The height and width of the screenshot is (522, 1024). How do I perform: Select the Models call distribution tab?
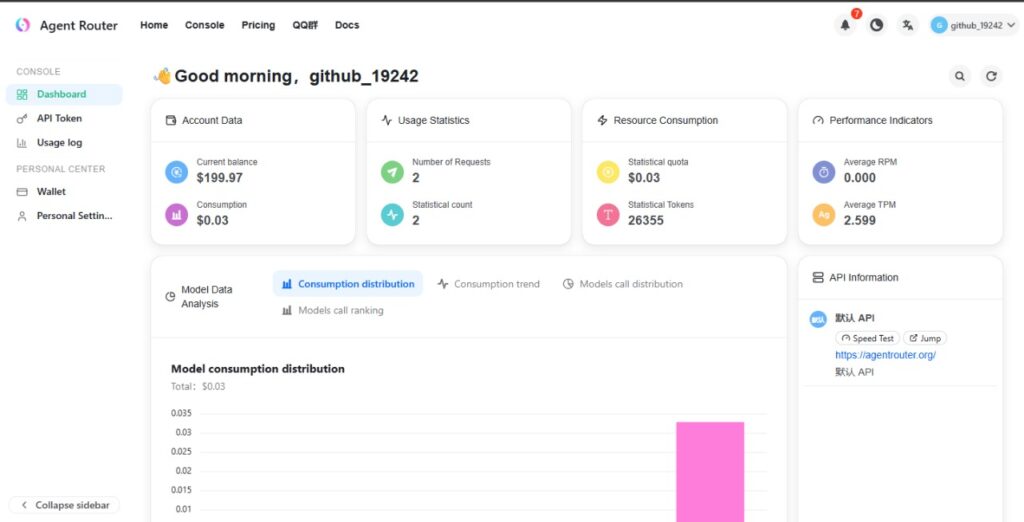(x=623, y=284)
